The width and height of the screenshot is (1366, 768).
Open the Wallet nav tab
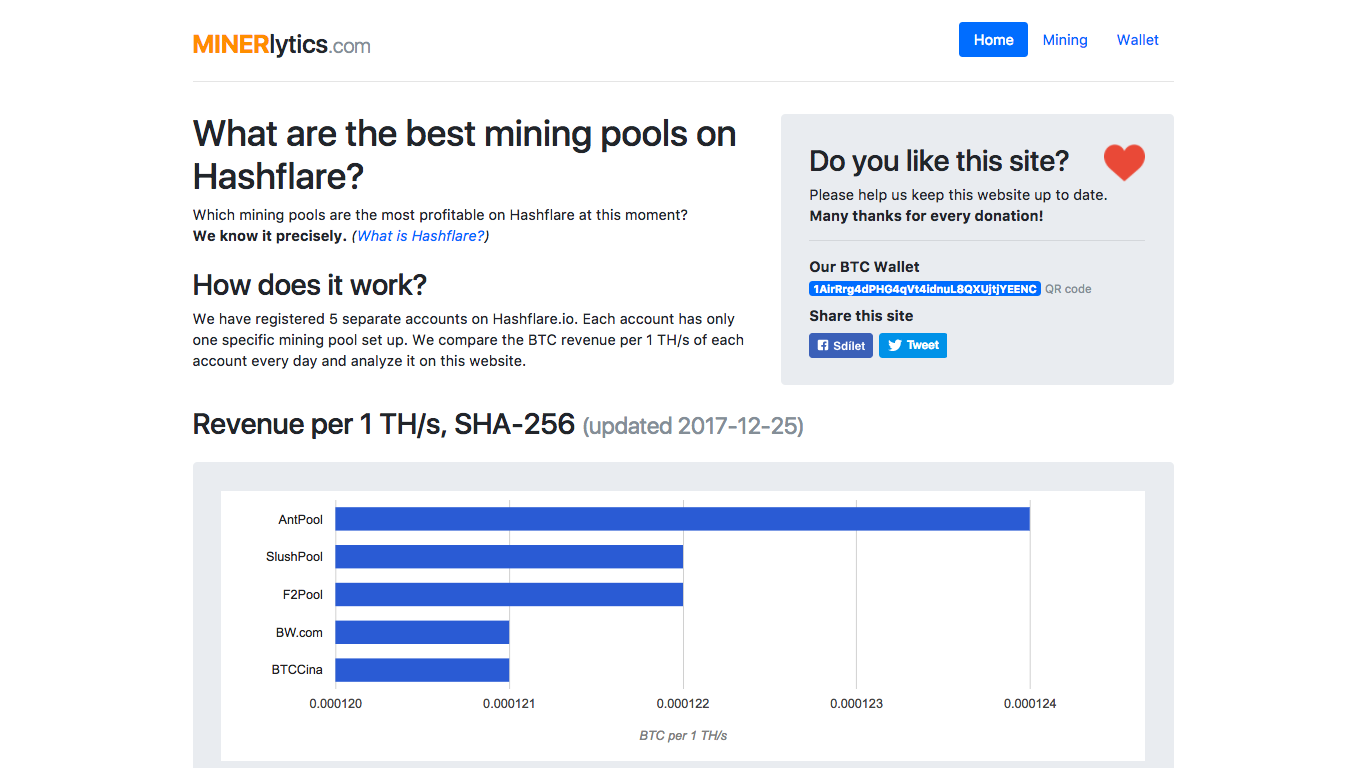(x=1138, y=40)
